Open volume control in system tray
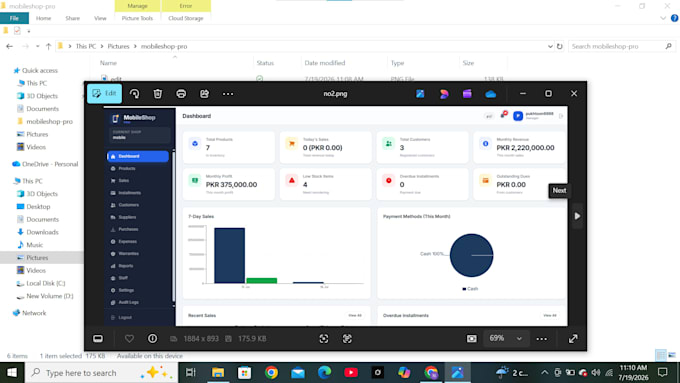This screenshot has width=680, height=383. tap(596, 373)
